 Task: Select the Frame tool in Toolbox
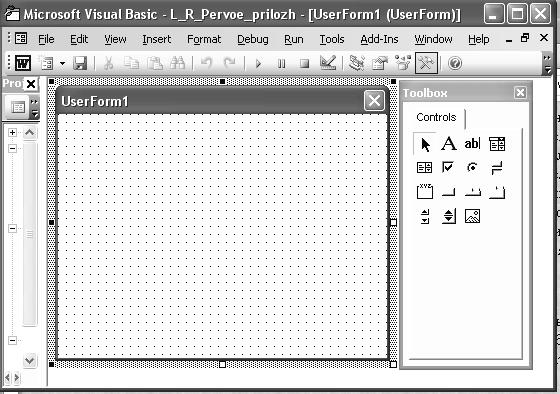425,191
